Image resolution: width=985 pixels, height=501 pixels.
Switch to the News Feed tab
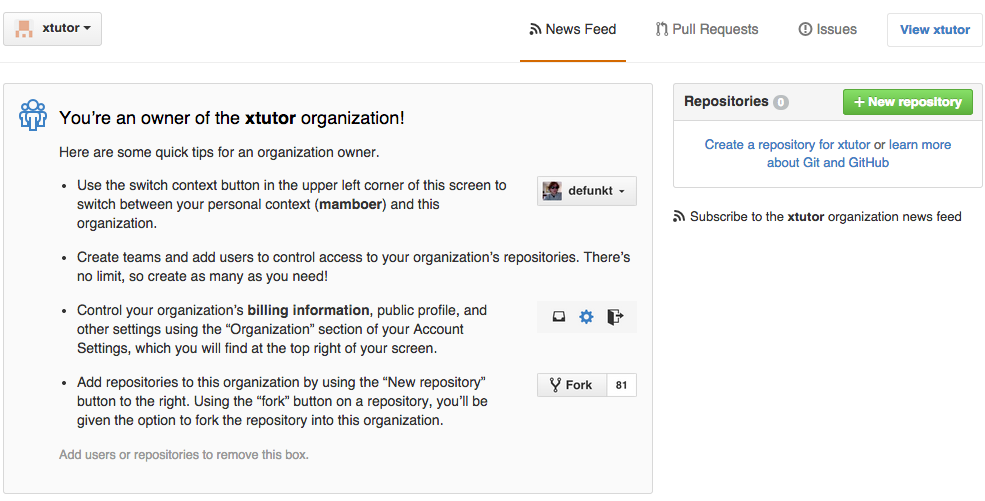point(572,30)
